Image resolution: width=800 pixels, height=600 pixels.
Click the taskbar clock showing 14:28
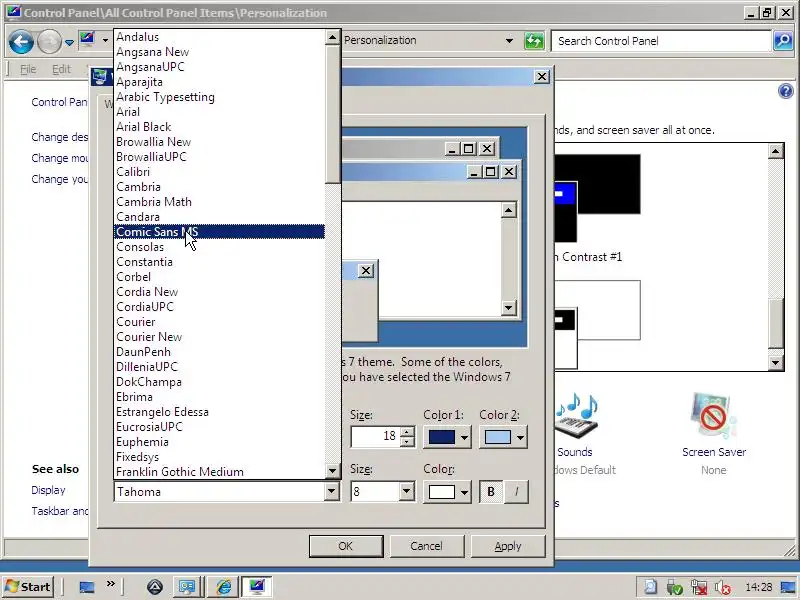(x=759, y=587)
